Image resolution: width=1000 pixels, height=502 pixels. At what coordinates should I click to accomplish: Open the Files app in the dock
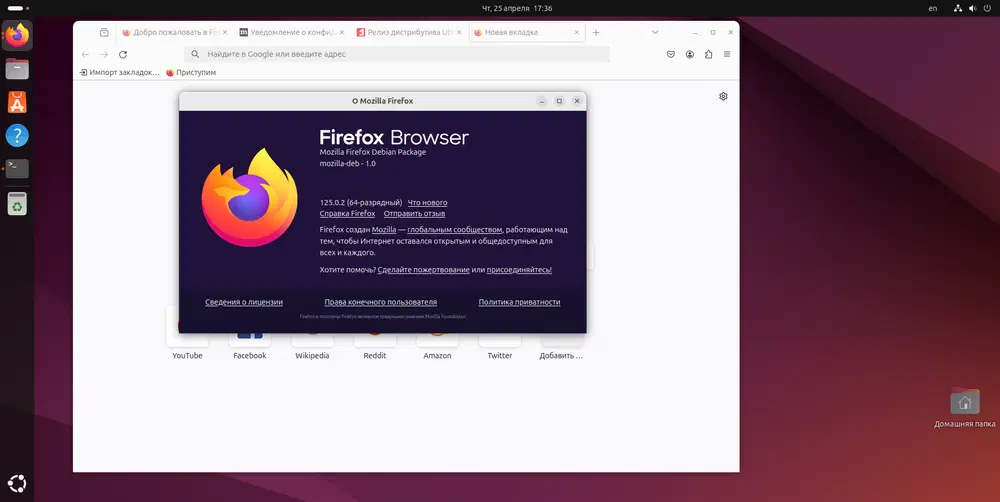pyautogui.click(x=17, y=68)
